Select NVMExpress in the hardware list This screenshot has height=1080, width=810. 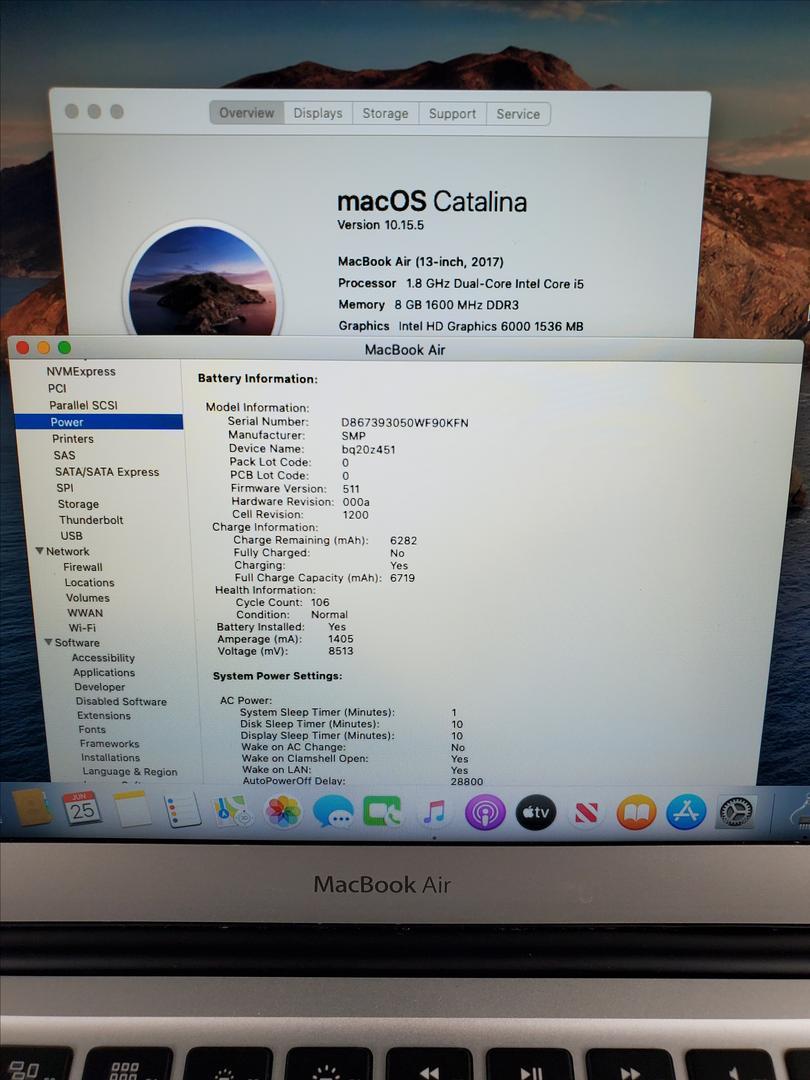click(x=81, y=371)
